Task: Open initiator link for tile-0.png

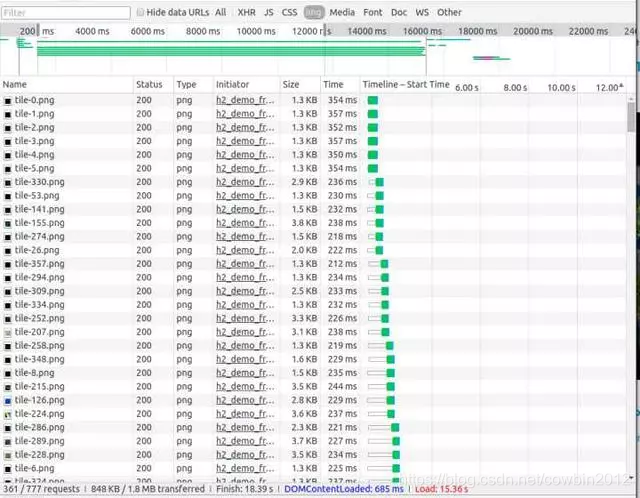Action: coord(245,100)
